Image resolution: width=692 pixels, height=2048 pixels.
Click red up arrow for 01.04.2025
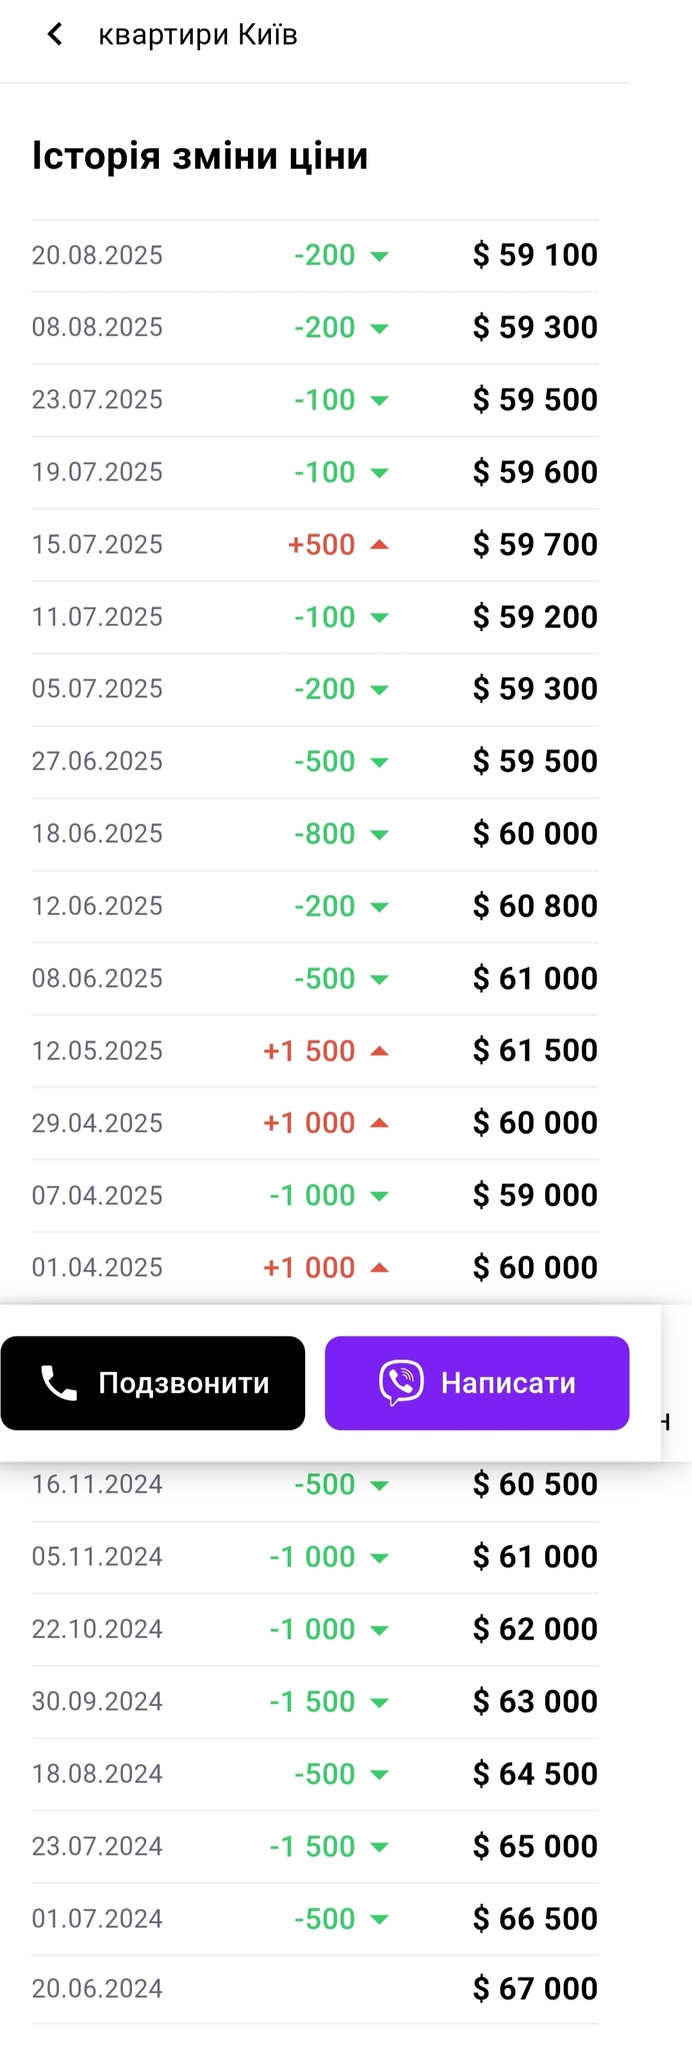379,1267
